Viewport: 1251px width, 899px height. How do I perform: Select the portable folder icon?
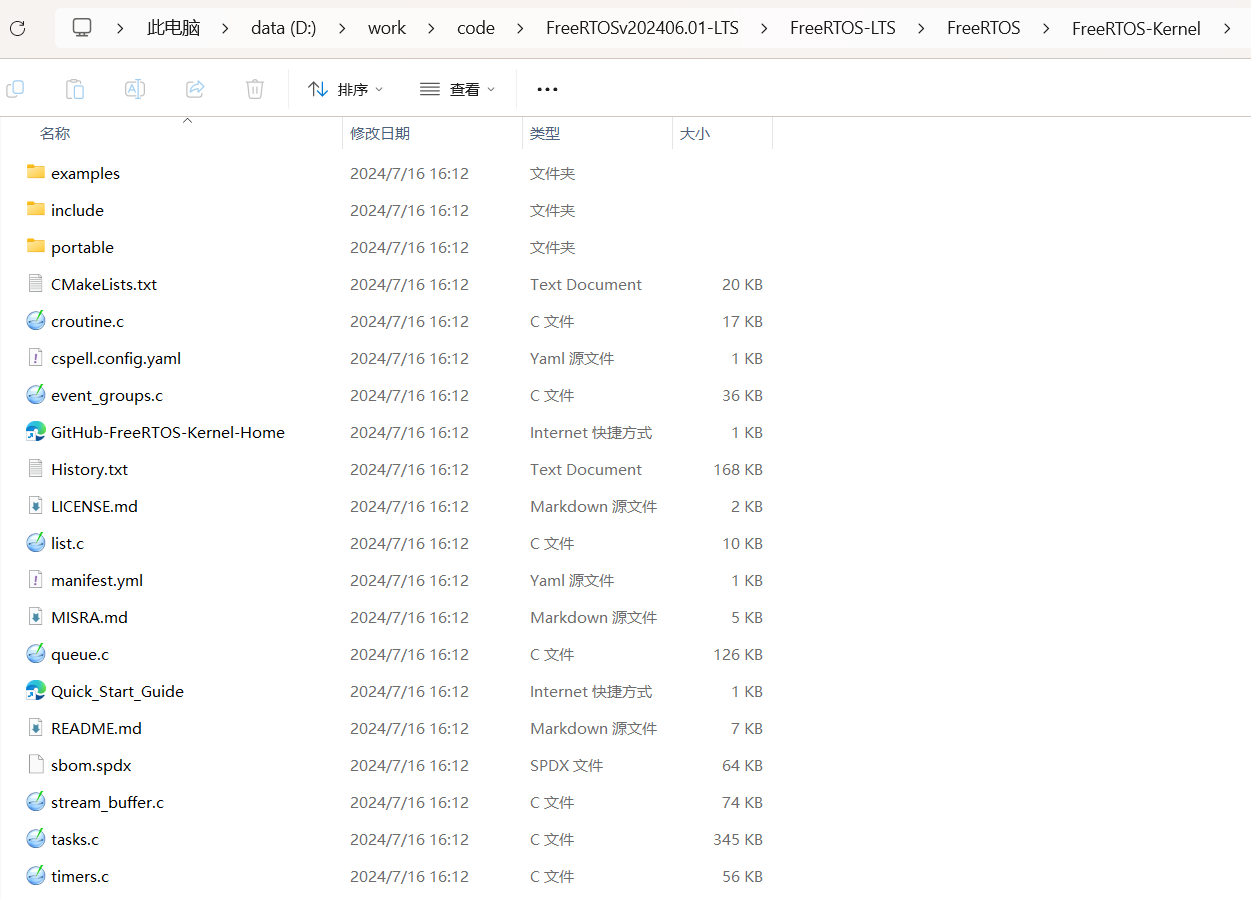coord(36,246)
